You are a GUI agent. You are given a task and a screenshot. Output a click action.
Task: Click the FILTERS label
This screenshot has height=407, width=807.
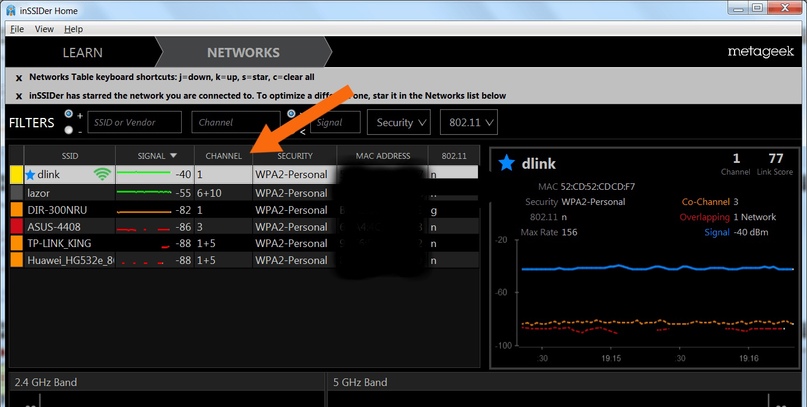[x=31, y=122]
